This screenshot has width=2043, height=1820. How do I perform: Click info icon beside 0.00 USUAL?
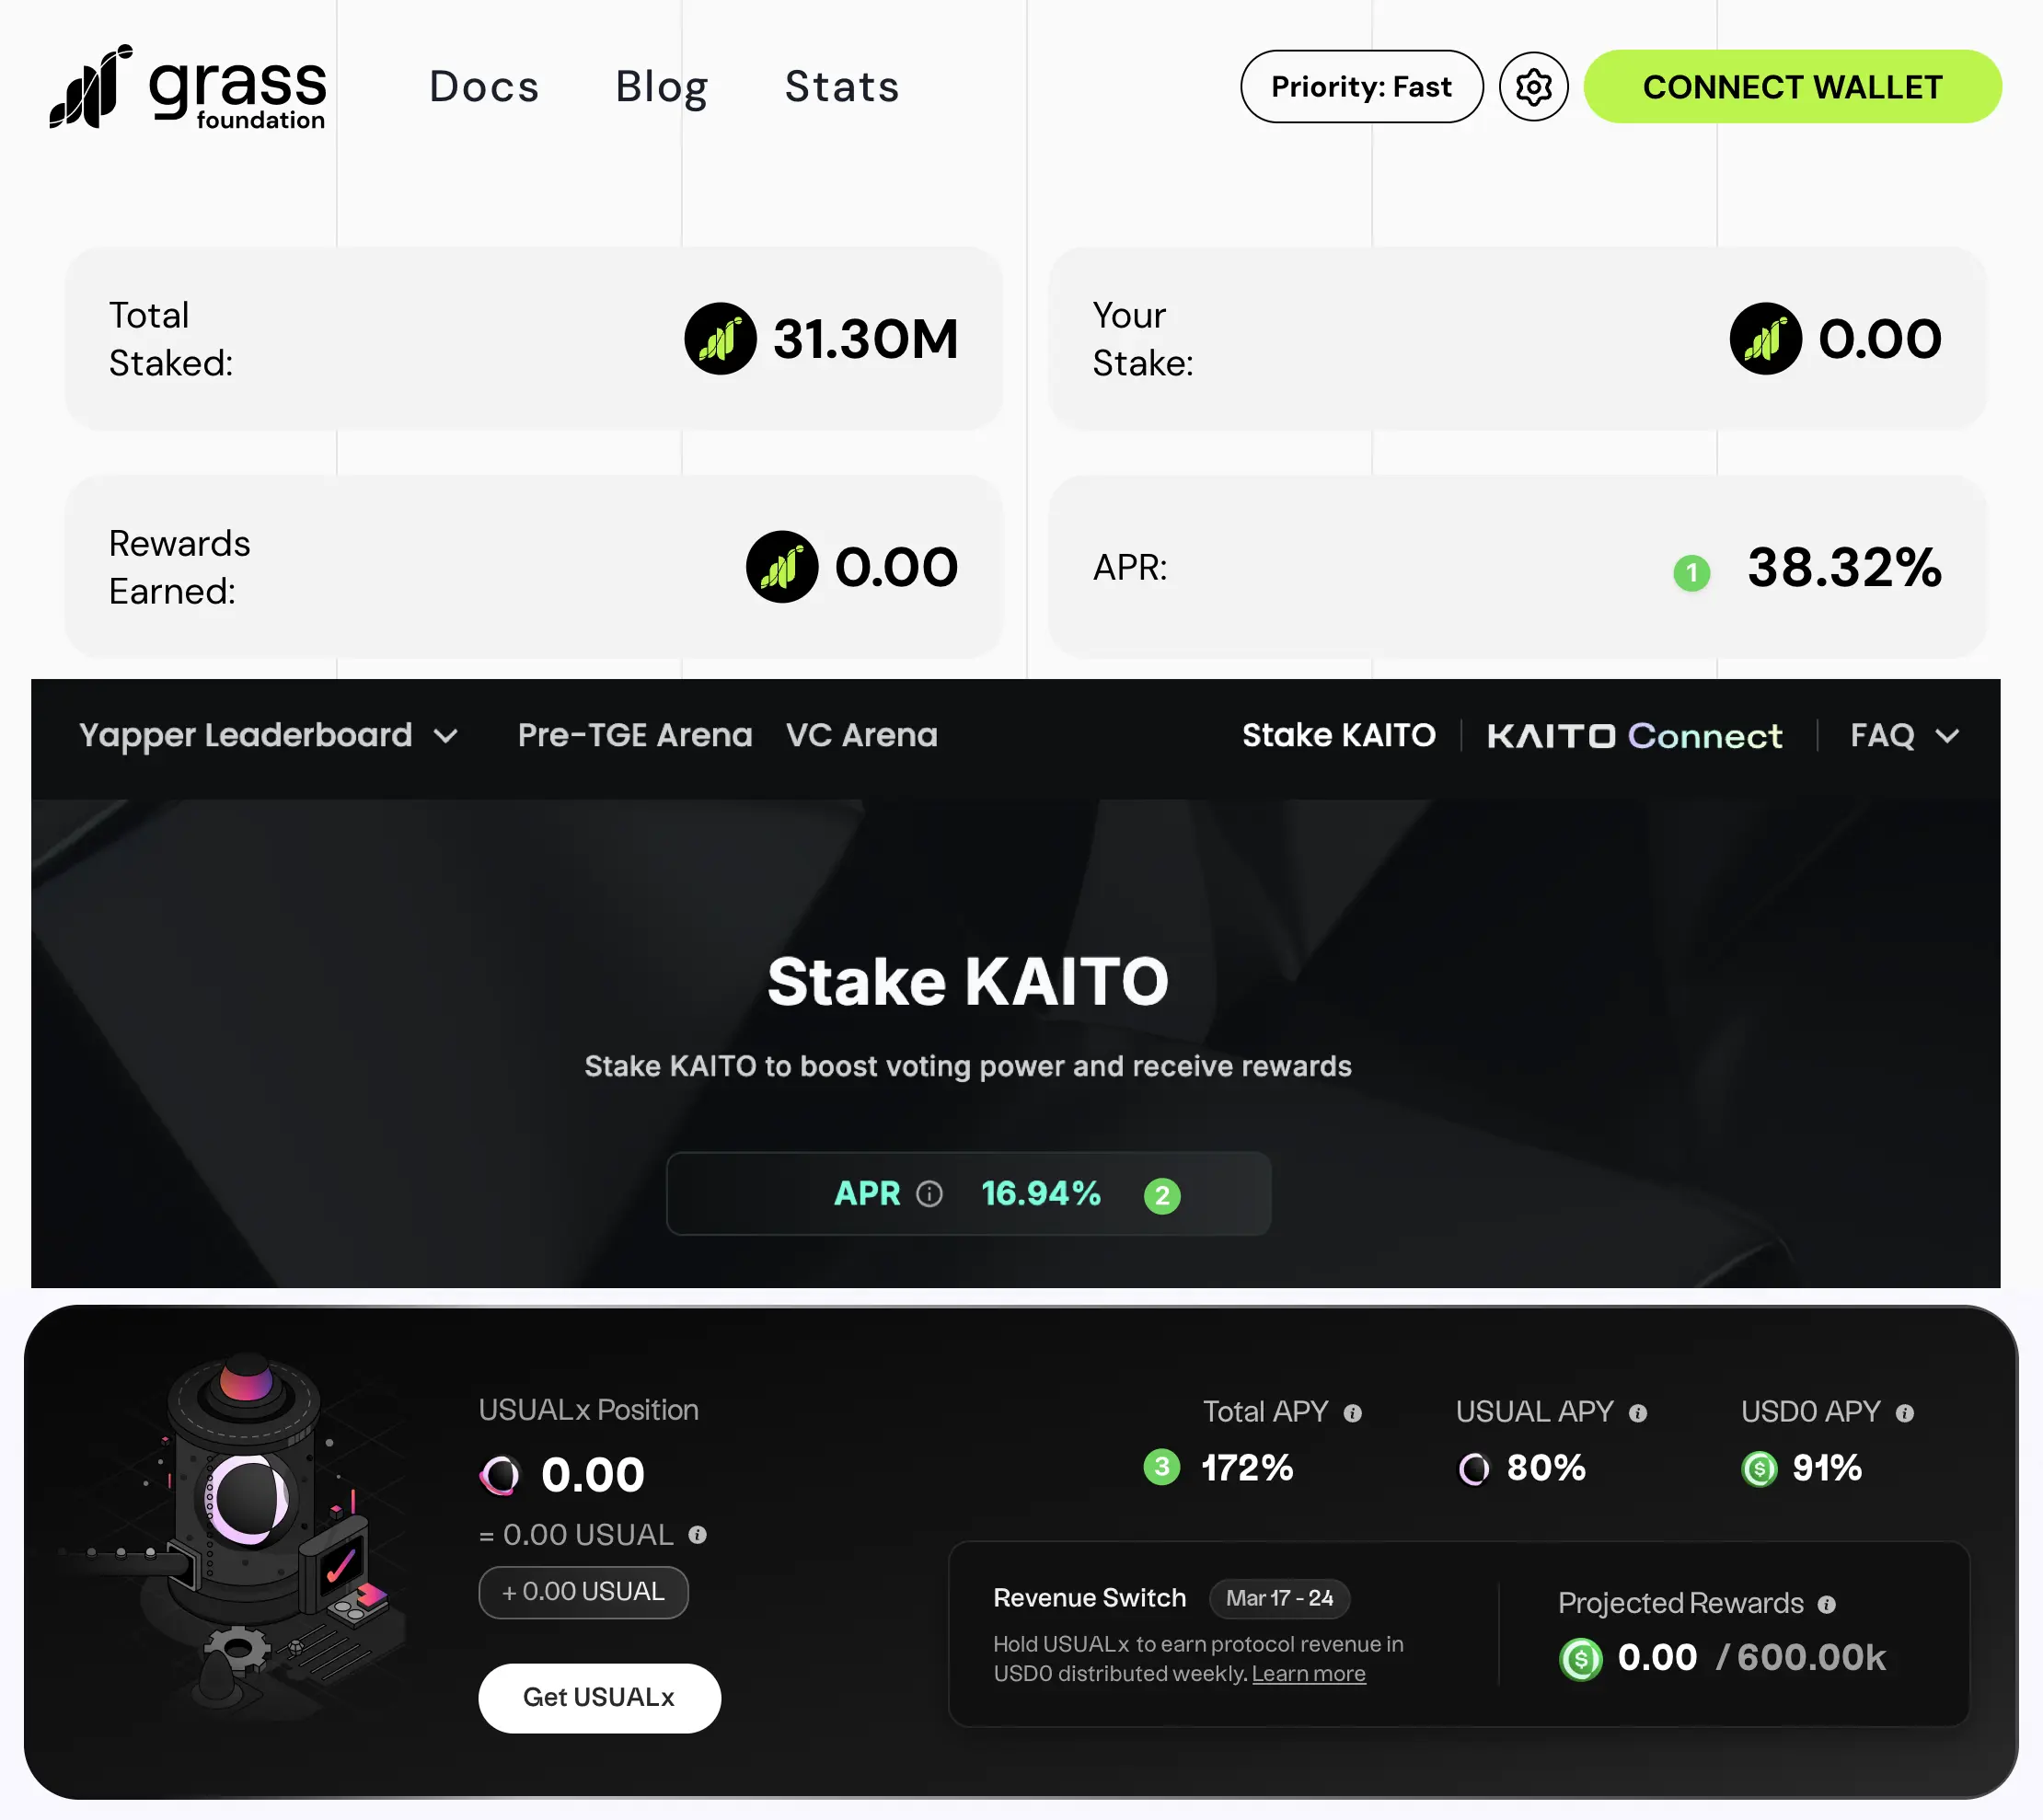(697, 1535)
